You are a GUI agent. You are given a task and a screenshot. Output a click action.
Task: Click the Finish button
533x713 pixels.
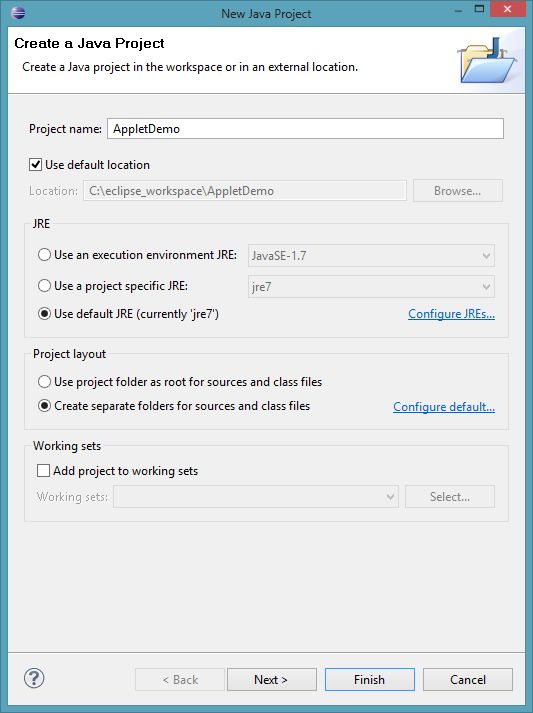coord(370,679)
